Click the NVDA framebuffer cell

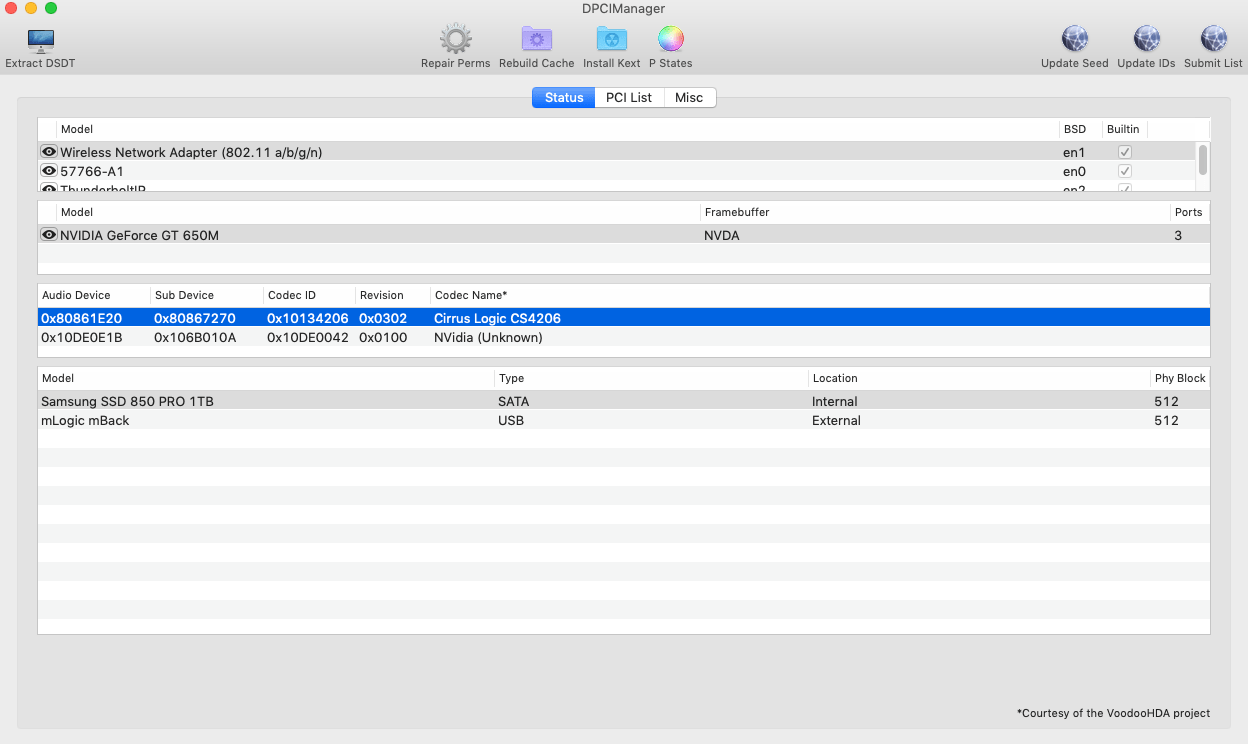click(x=722, y=235)
